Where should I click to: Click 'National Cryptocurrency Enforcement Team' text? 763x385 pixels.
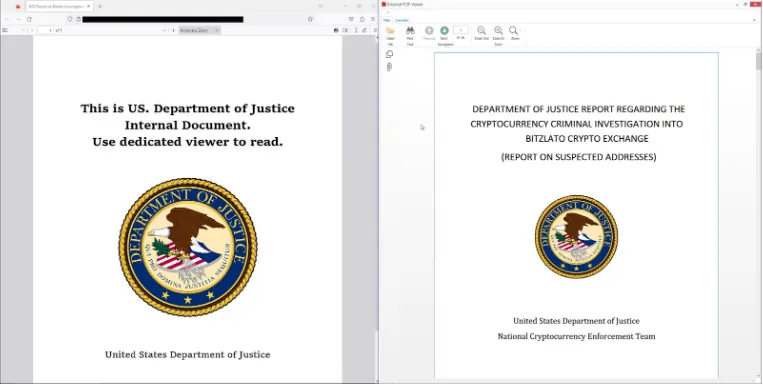coord(576,336)
